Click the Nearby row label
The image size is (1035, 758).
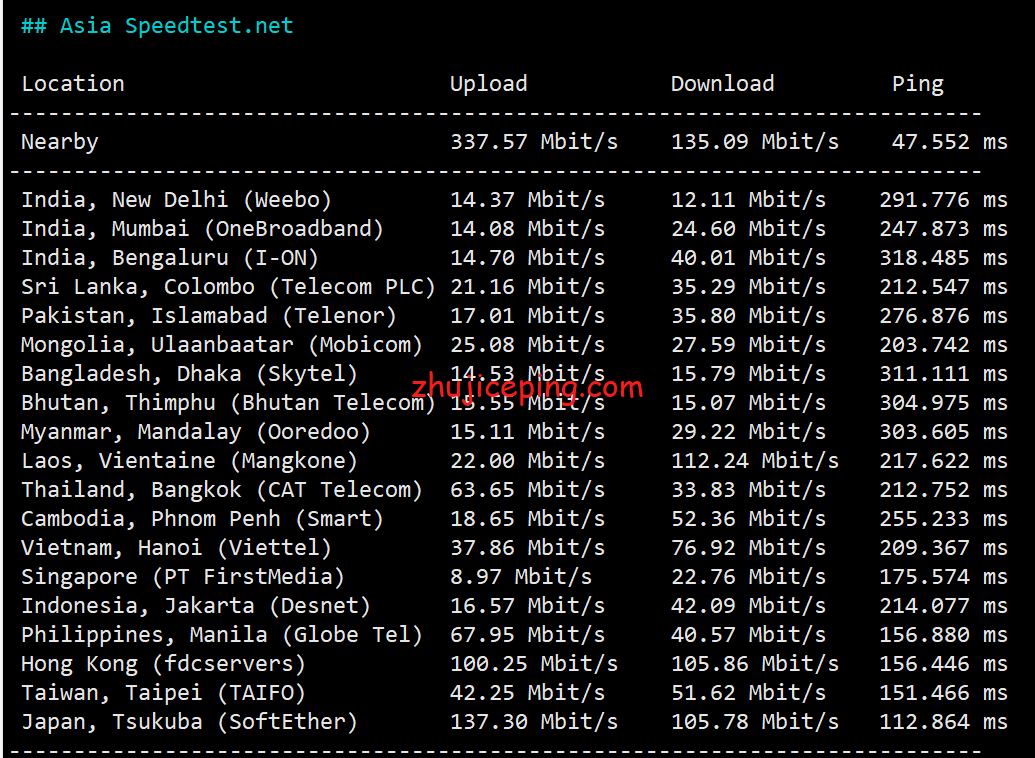point(59,142)
